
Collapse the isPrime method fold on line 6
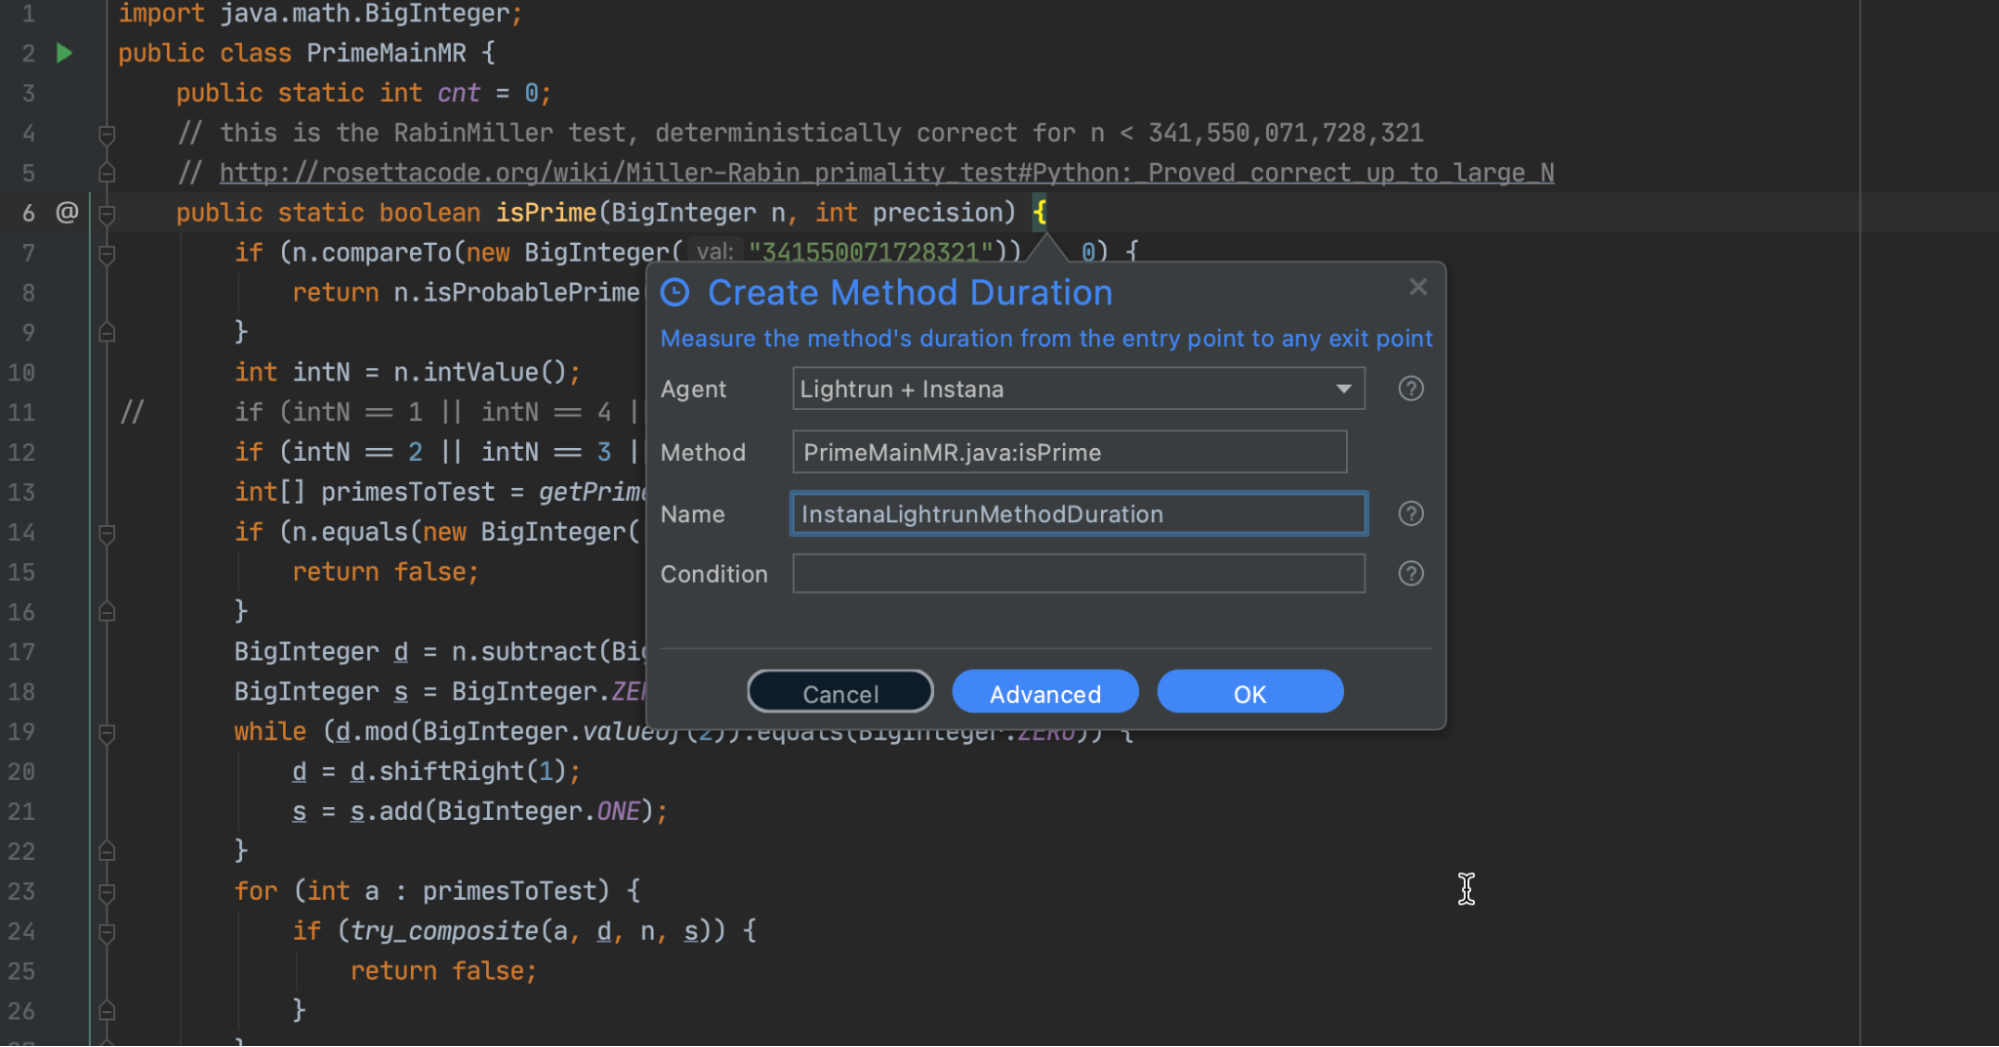click(107, 213)
